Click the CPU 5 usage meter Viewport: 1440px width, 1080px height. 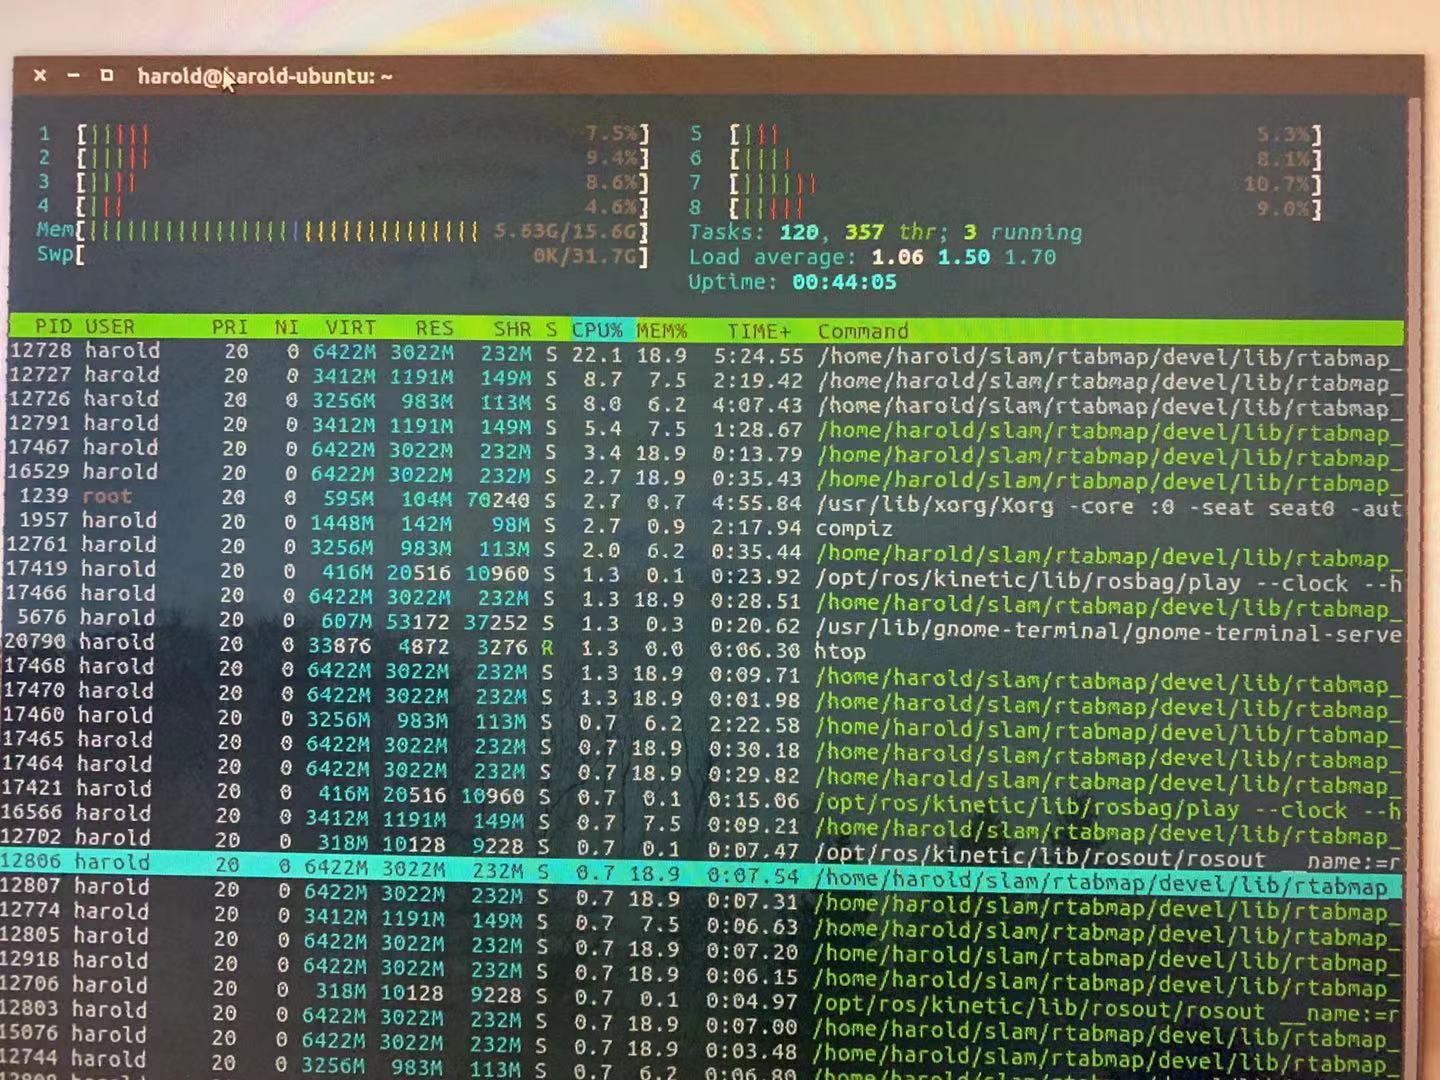[1006, 134]
